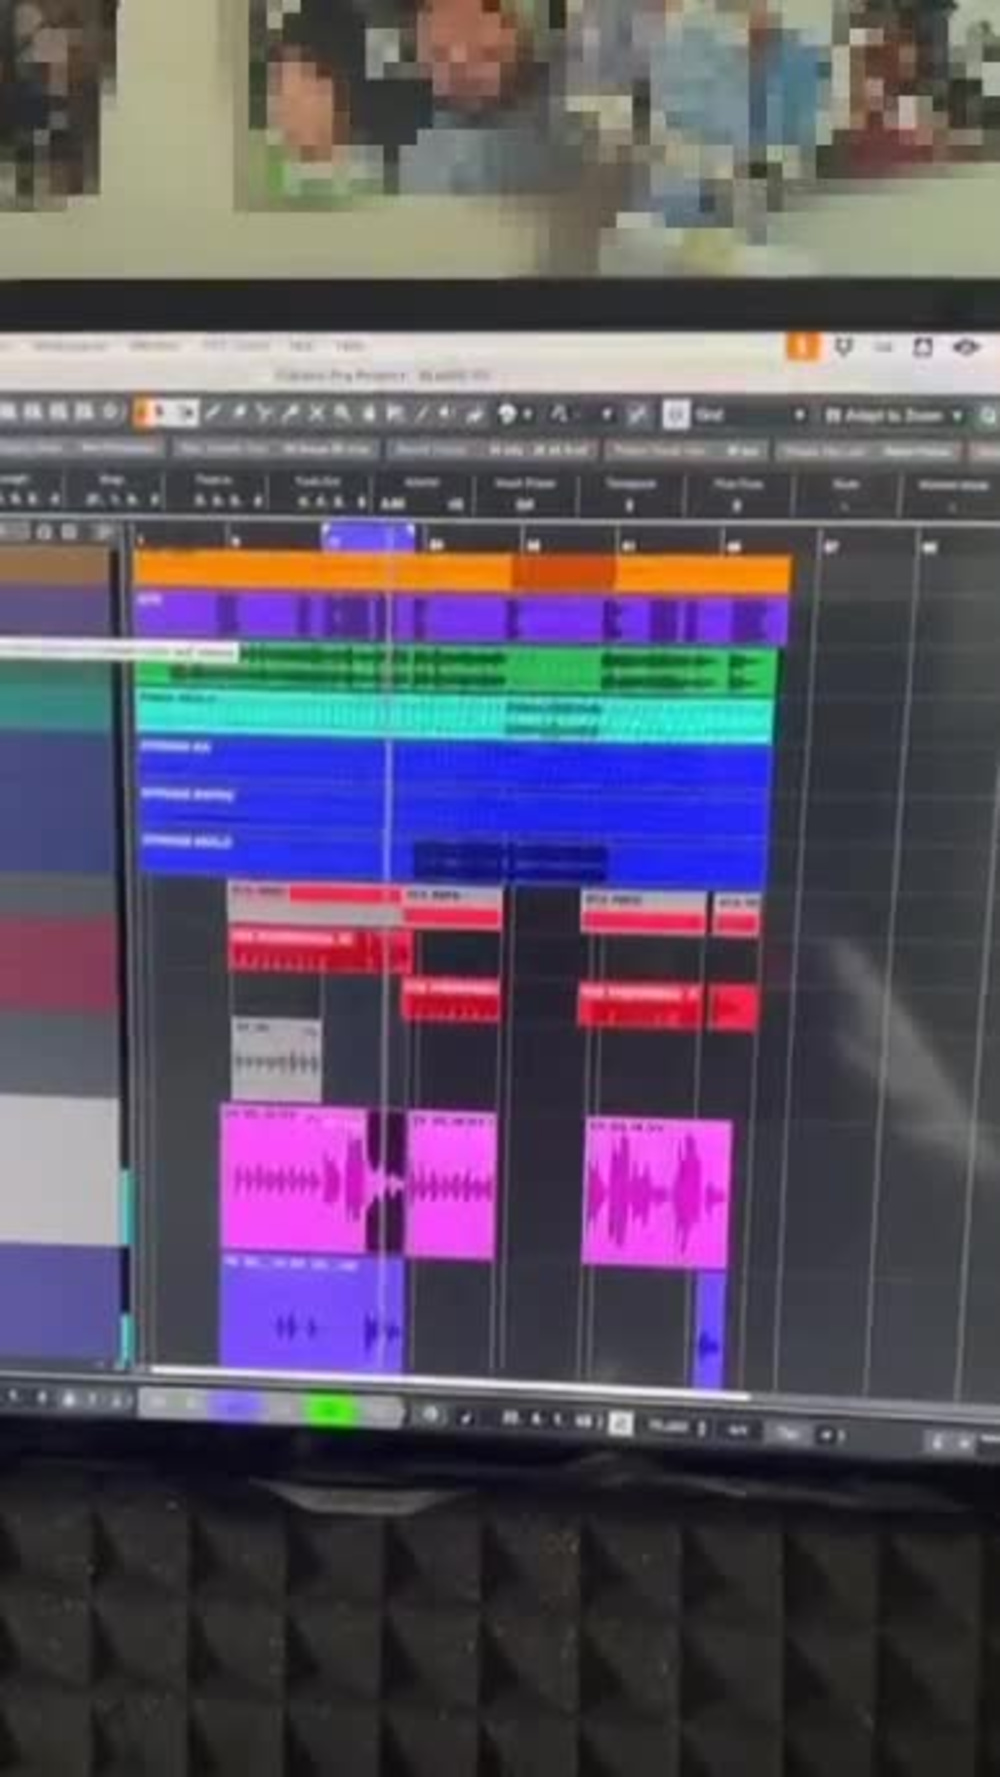Toggle the Snap on/off button
Image resolution: width=1000 pixels, height=1777 pixels.
tap(639, 414)
